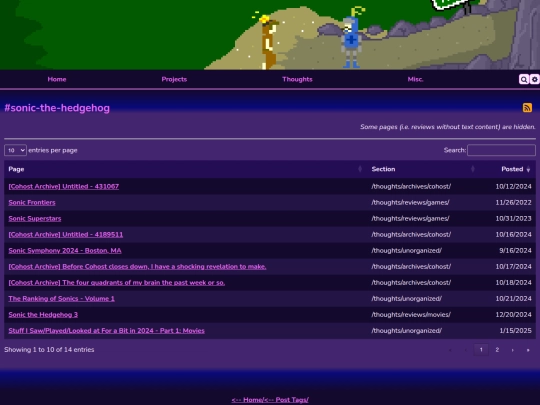Open the Sonic Superstars review
This screenshot has height=405, width=540.
[35, 218]
